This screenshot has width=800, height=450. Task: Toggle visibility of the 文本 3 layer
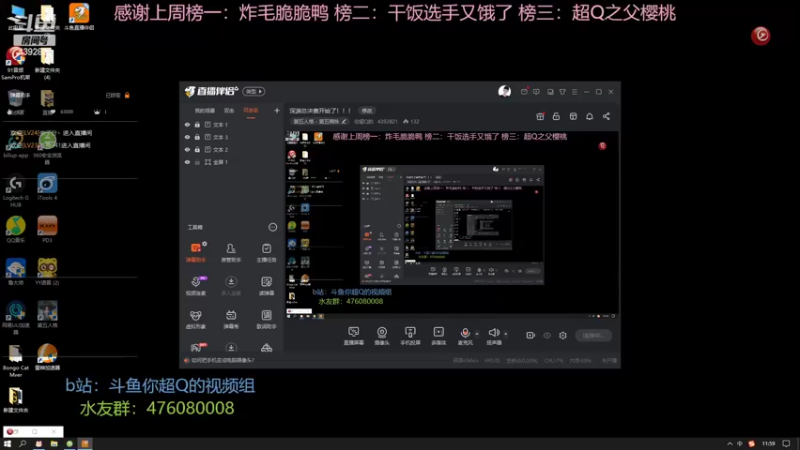tap(187, 137)
